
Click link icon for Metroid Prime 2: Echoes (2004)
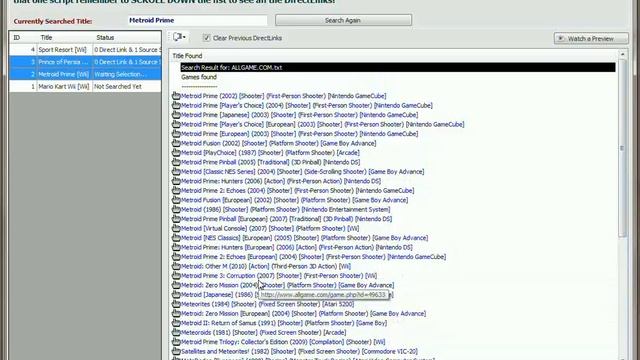(x=176, y=191)
